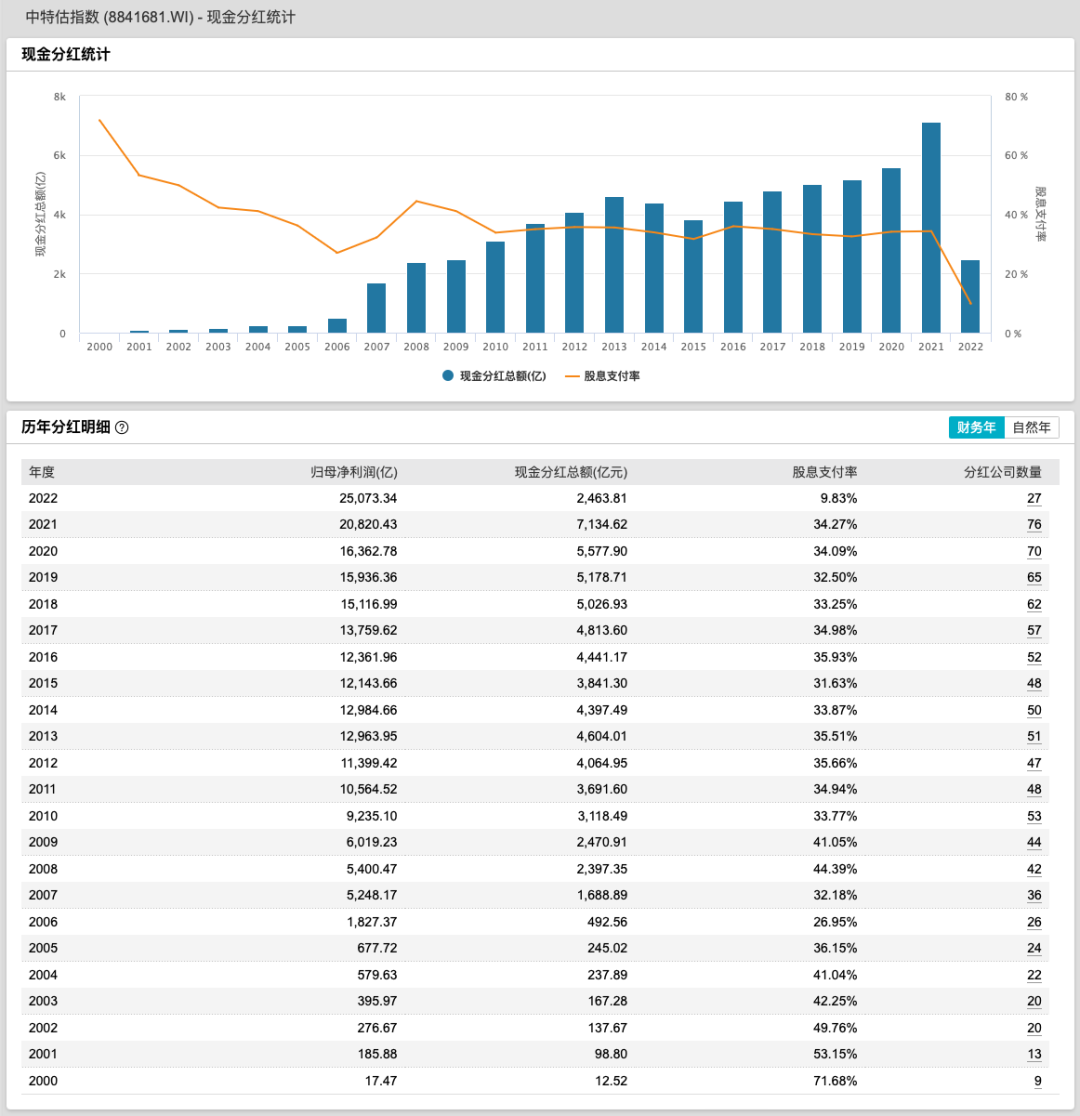Image resolution: width=1080 pixels, height=1116 pixels.
Task: Open dividend company count 62 for 2018
Action: pyautogui.click(x=1034, y=604)
